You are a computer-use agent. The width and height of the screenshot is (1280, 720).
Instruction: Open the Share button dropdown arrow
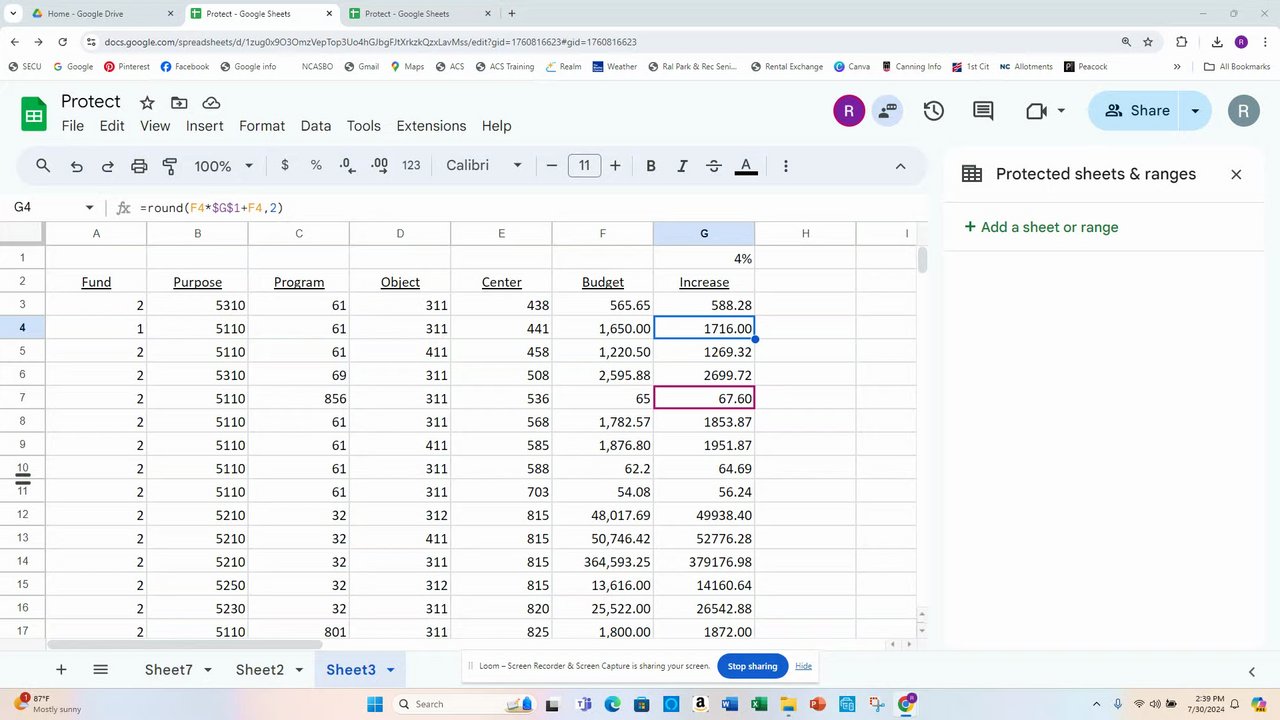(1195, 111)
